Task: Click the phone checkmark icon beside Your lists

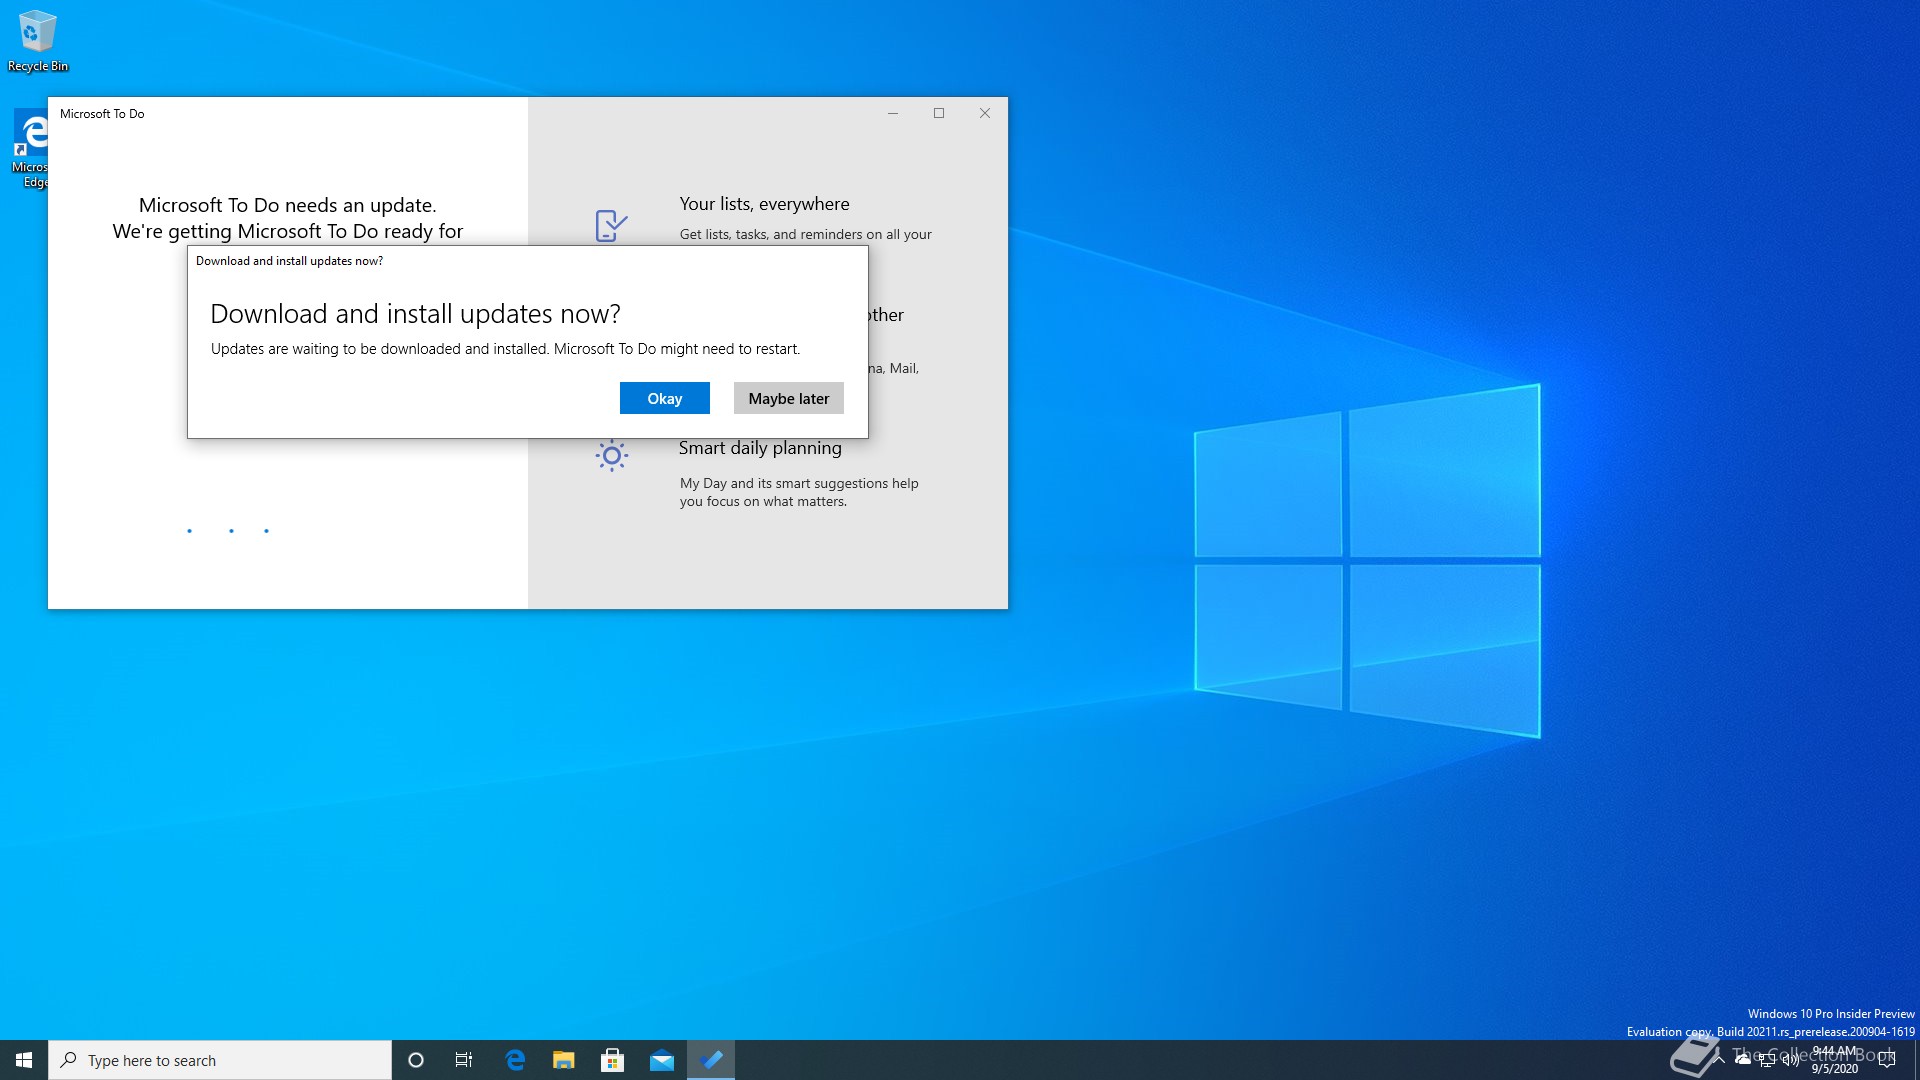Action: (611, 225)
